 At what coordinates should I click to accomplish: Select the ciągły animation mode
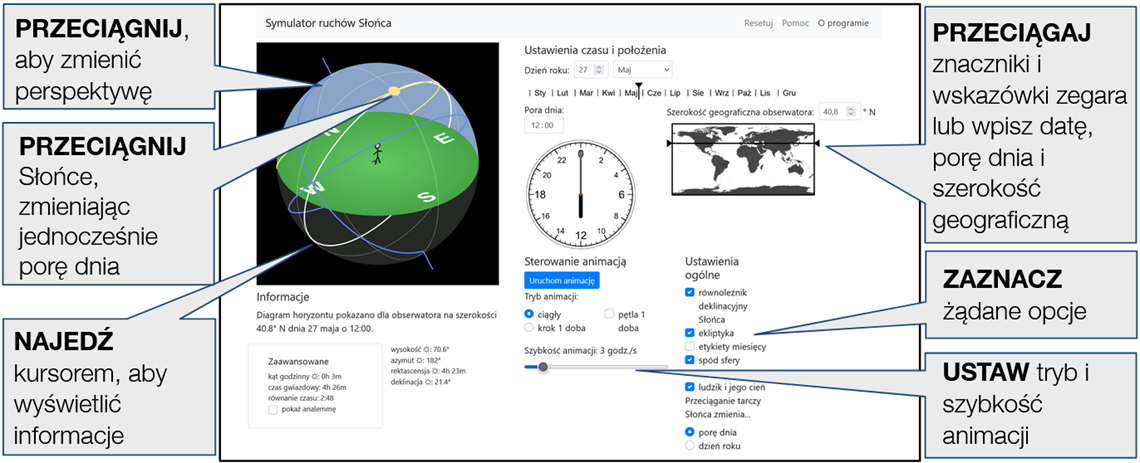coord(529,313)
